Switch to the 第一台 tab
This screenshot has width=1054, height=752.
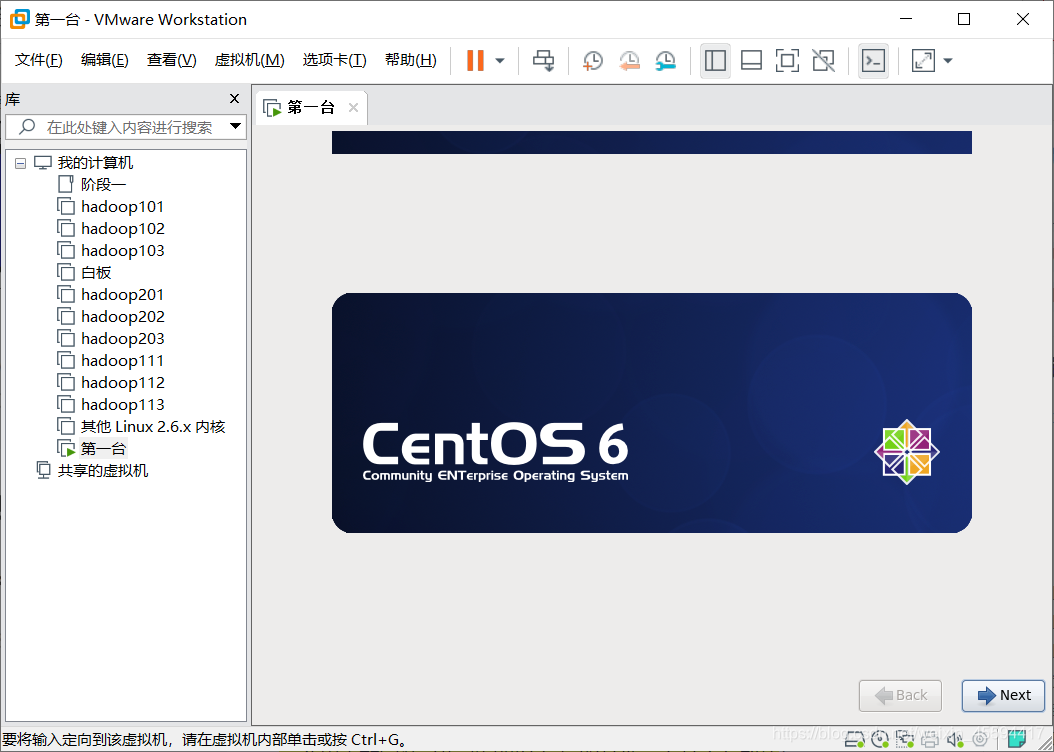[x=311, y=108]
